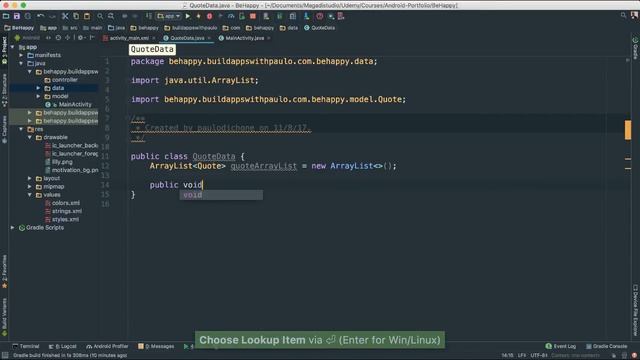640x360 pixels.
Task: Click the collapse all icon in project panel
Action: click(x=67, y=38)
